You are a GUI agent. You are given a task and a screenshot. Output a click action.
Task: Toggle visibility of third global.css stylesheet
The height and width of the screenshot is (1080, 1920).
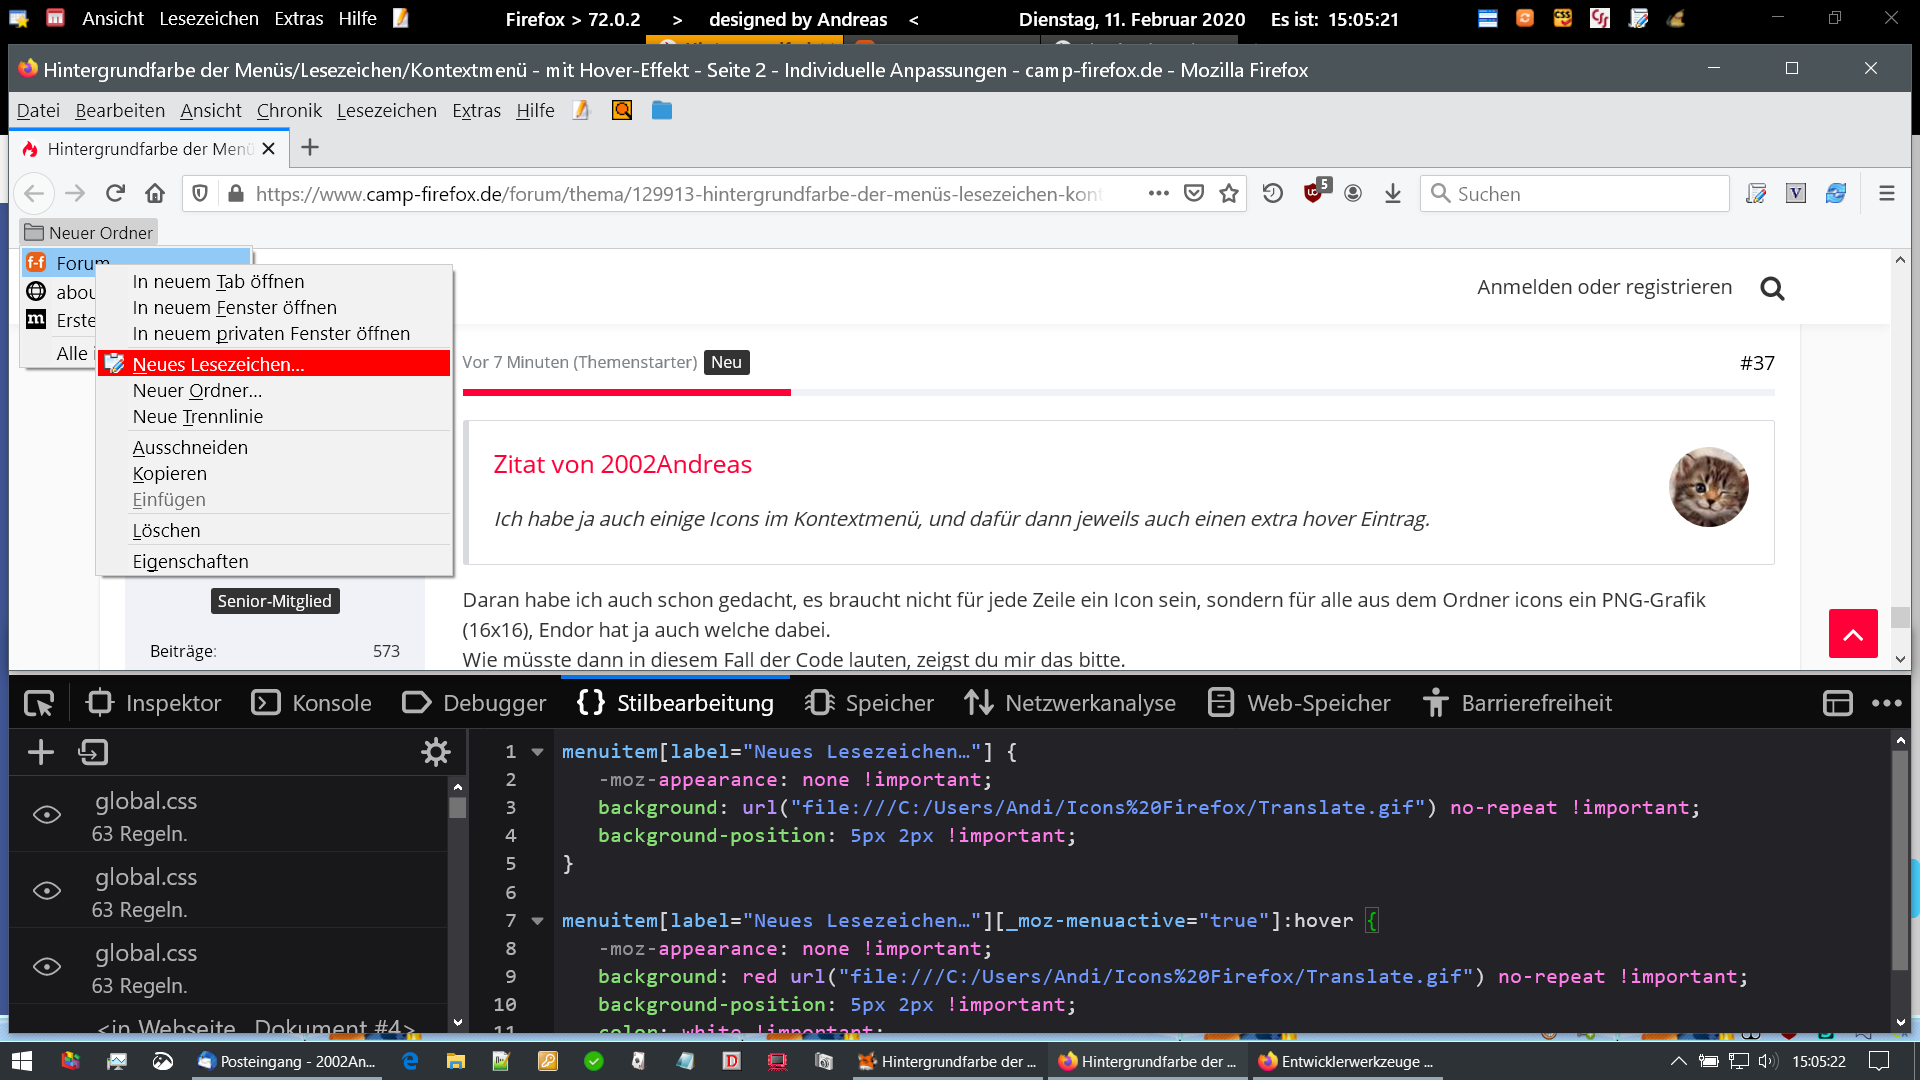click(x=47, y=967)
